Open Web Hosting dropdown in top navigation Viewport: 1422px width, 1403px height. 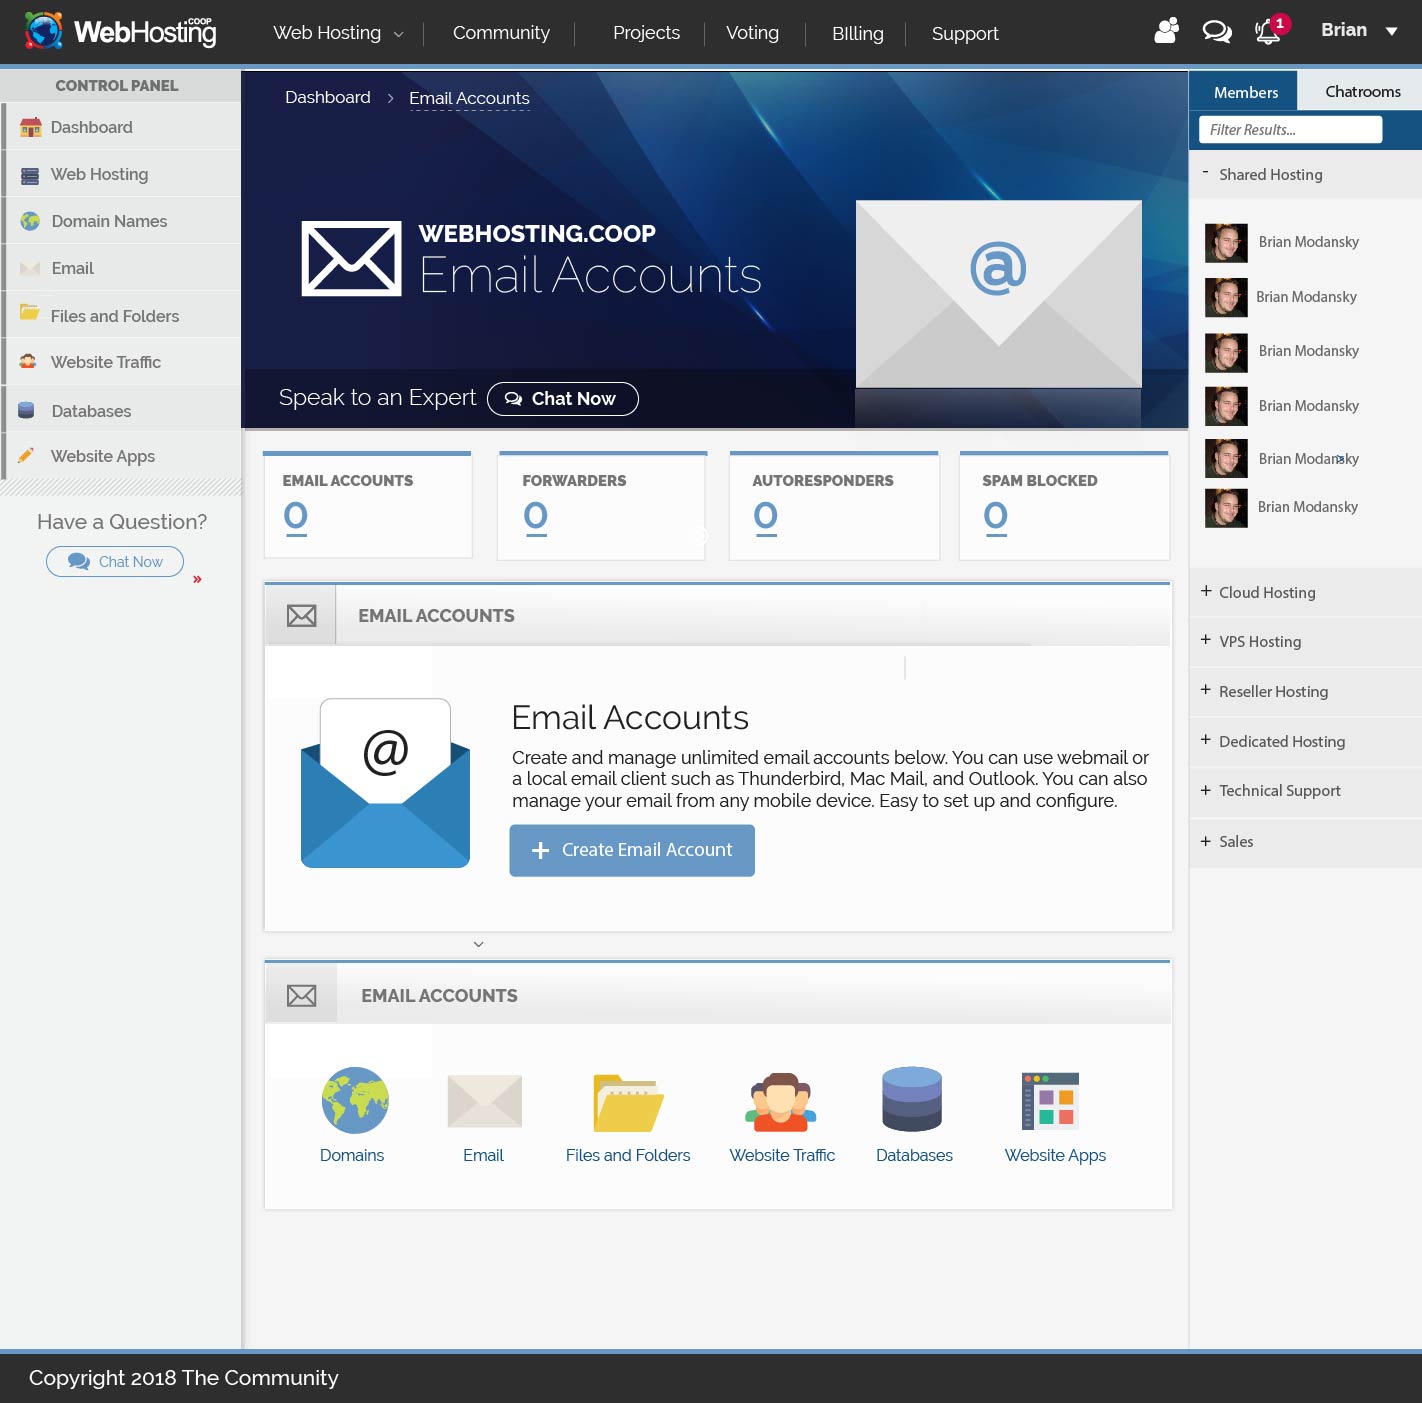(338, 33)
